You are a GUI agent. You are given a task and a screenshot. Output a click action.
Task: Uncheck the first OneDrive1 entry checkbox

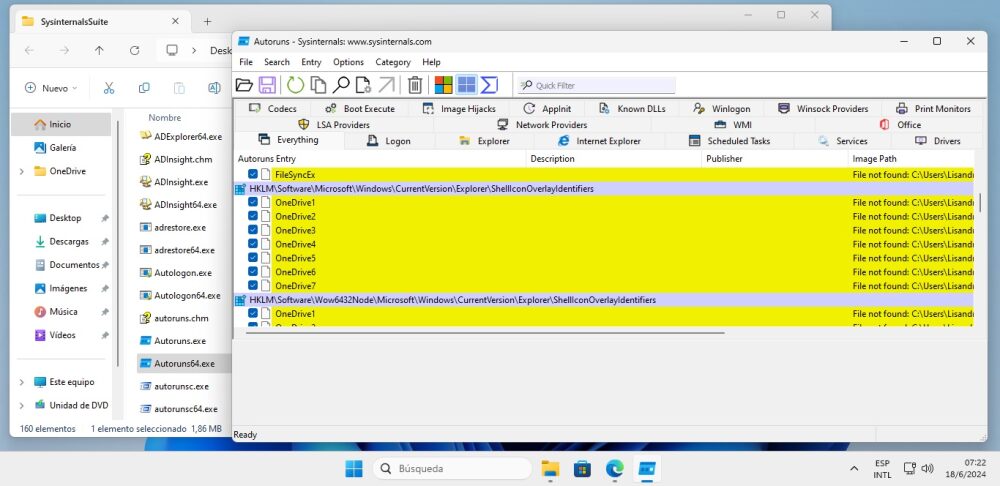pos(253,202)
